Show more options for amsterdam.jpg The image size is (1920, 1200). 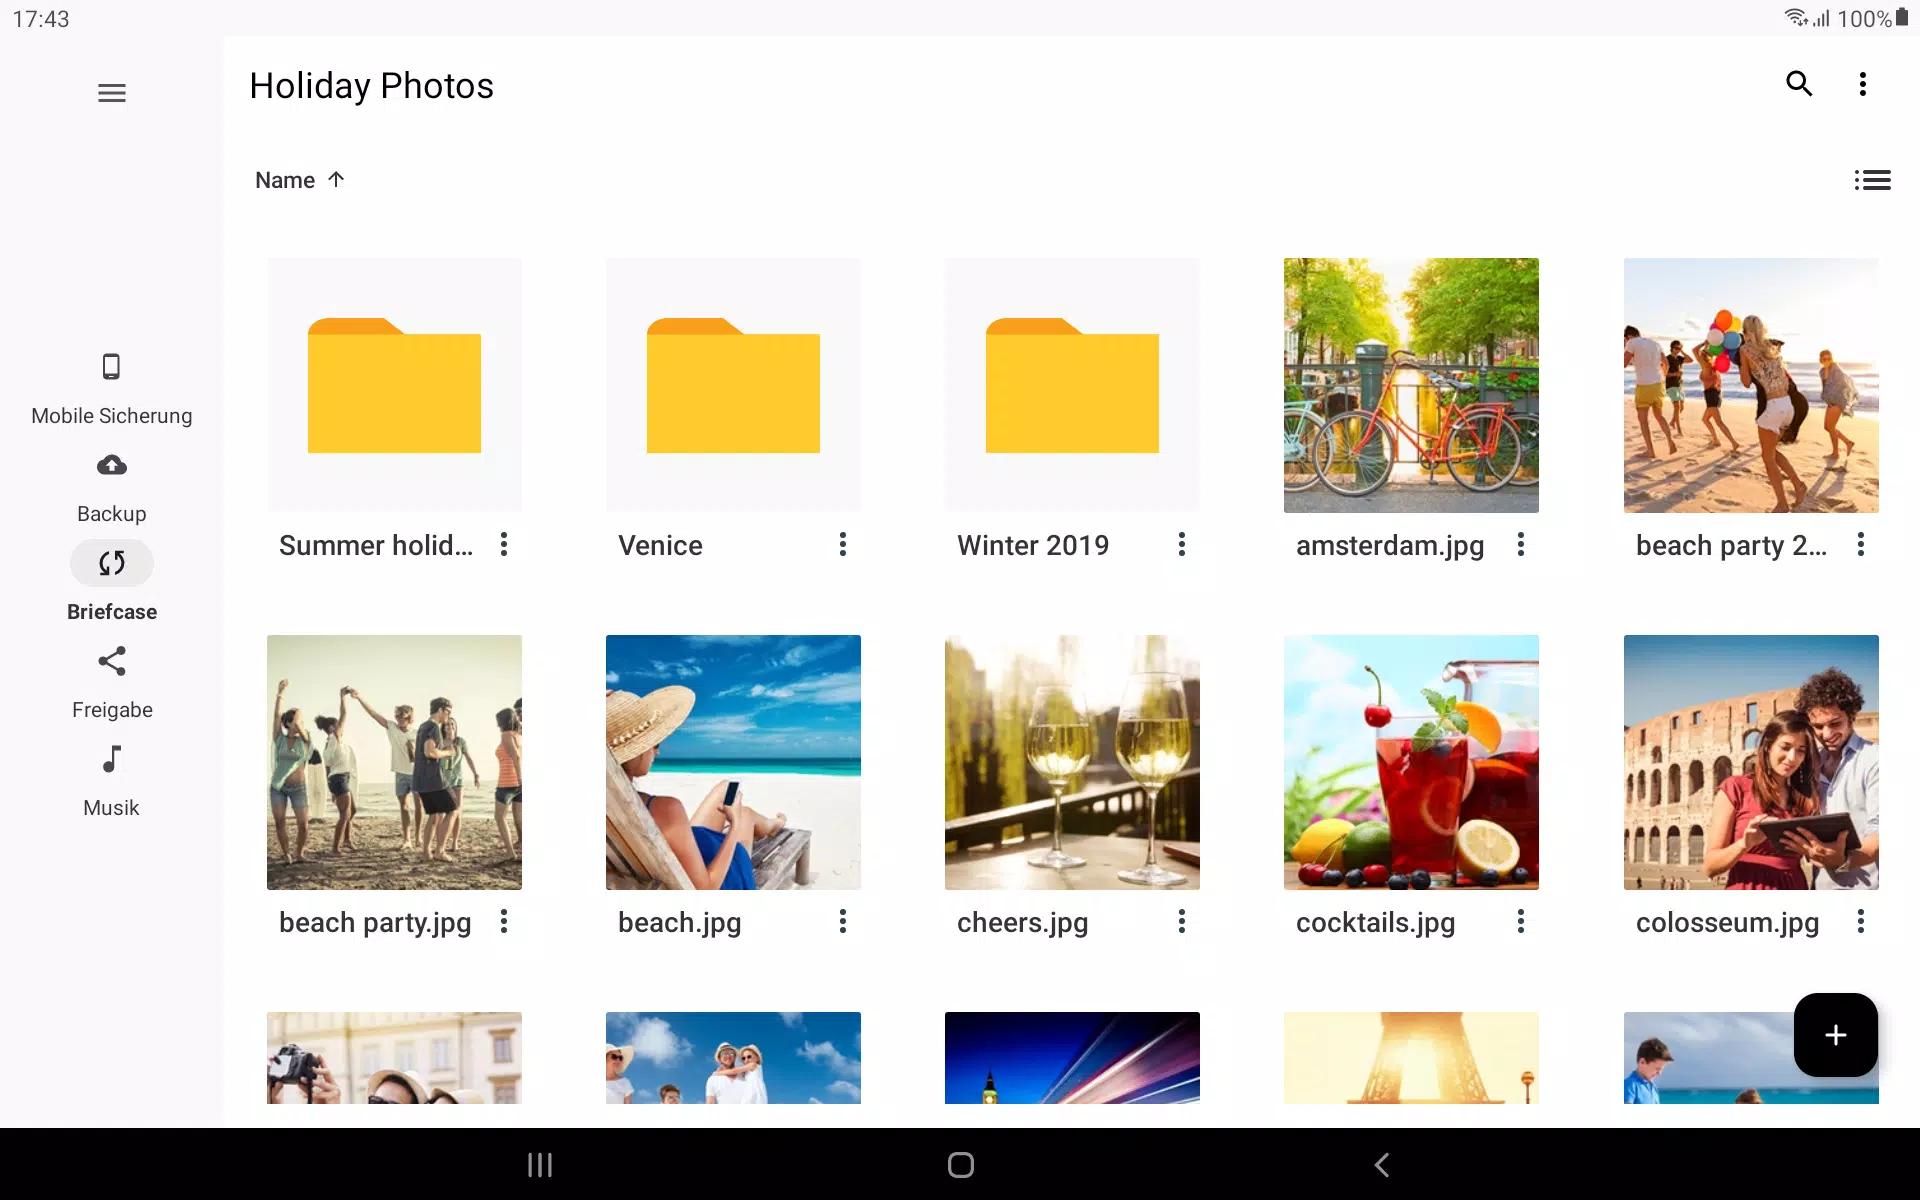tap(1521, 544)
